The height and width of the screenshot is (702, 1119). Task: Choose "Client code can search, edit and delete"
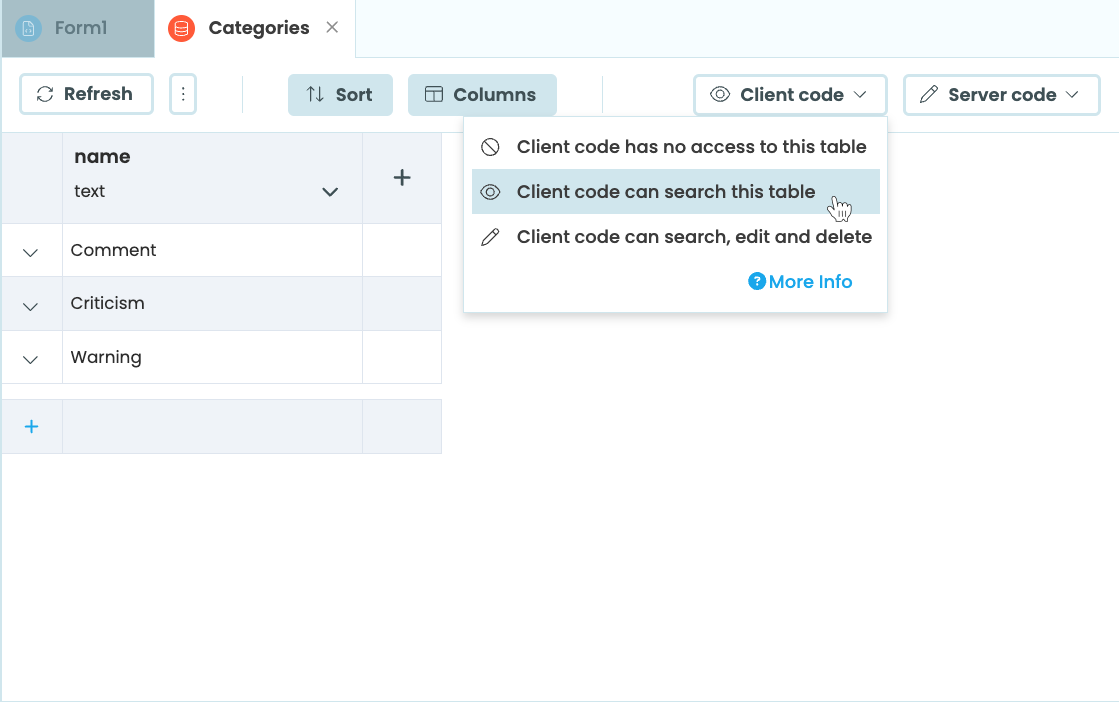point(693,236)
